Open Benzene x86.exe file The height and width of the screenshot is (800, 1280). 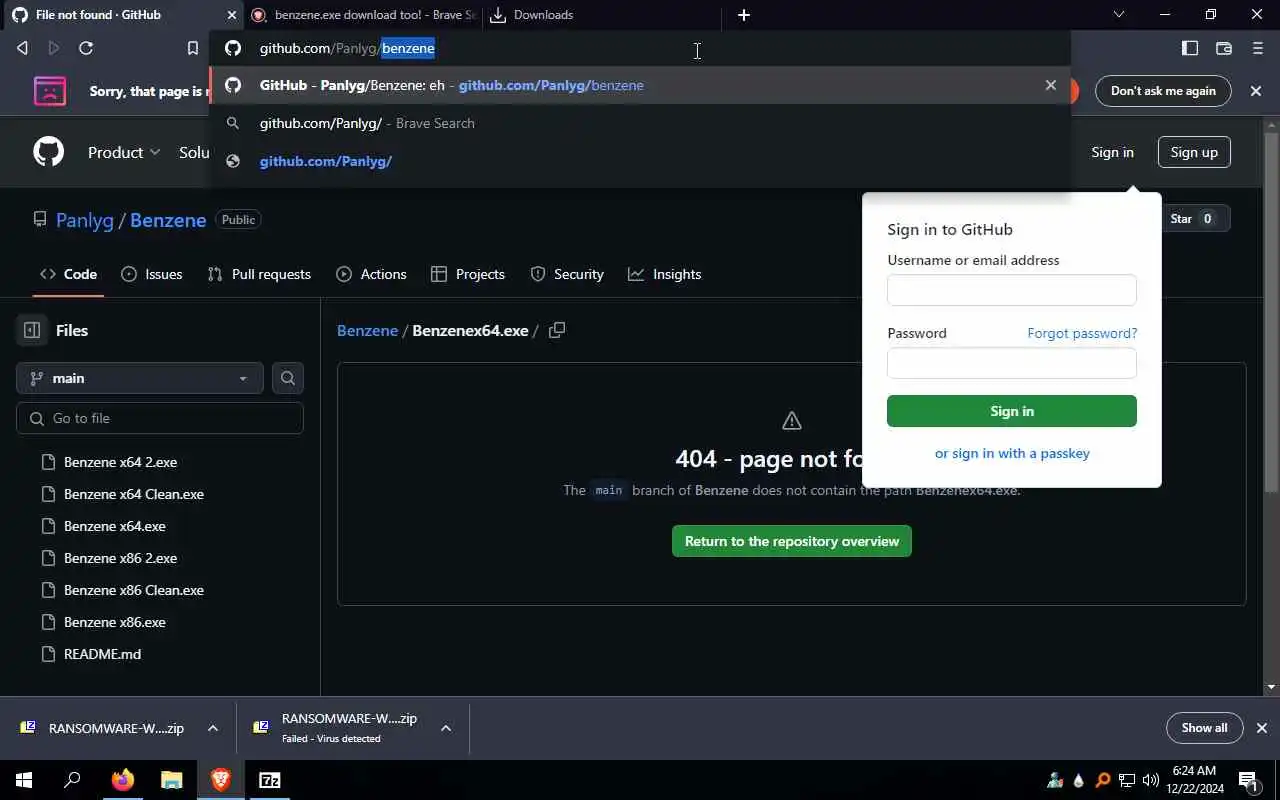115,622
